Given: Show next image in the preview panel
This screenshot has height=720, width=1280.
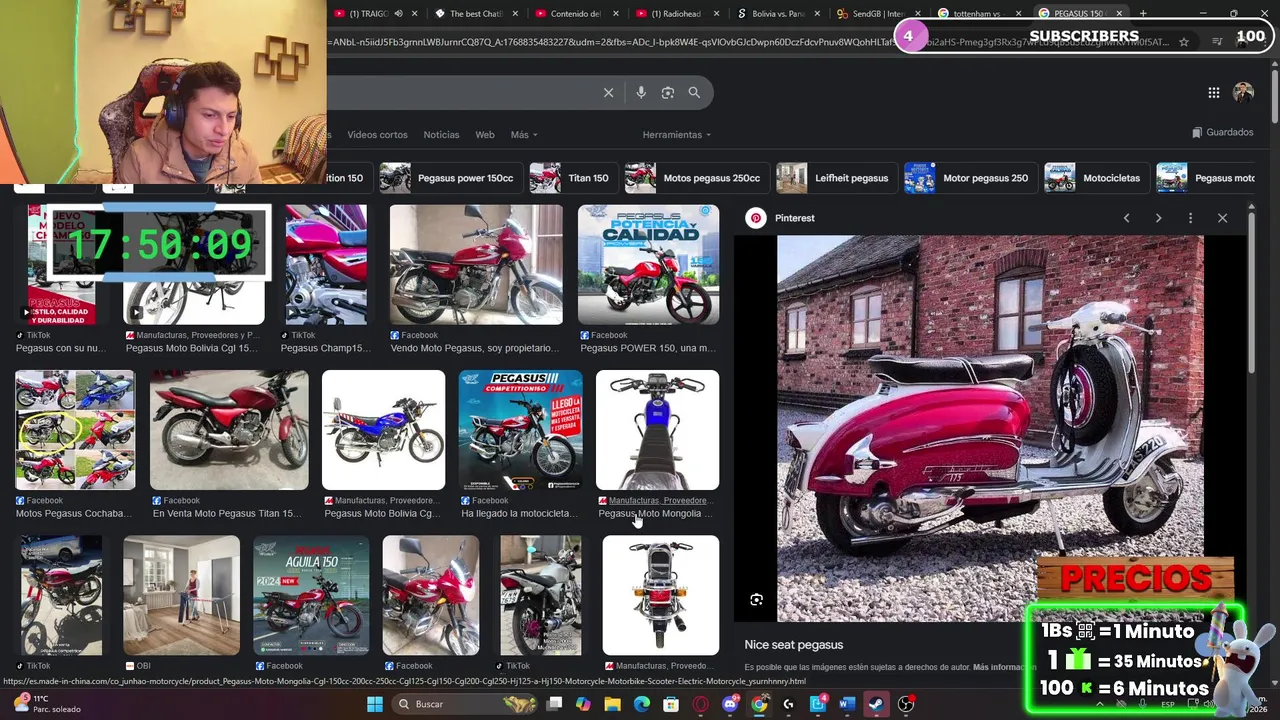Looking at the screenshot, I should pyautogui.click(x=1158, y=218).
